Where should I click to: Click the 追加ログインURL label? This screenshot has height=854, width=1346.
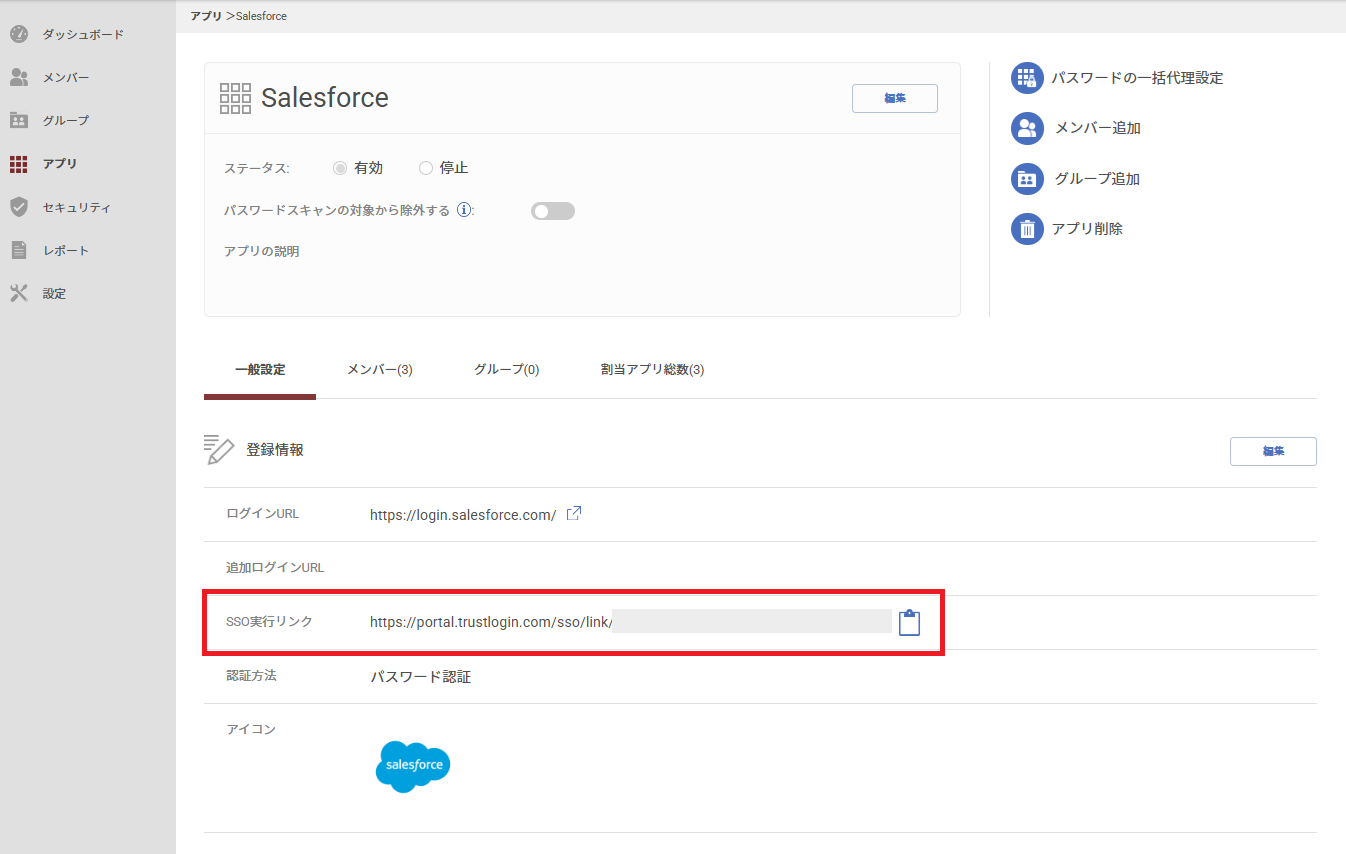pos(276,568)
